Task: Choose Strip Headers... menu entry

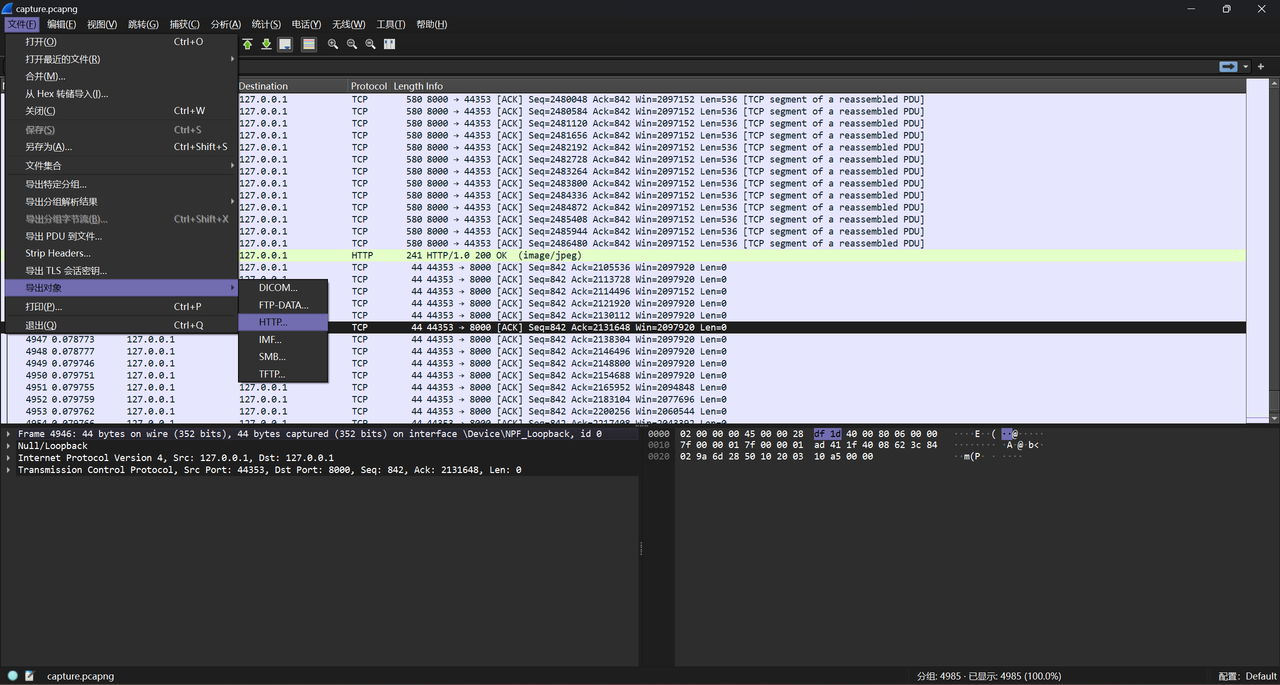Action: point(121,253)
